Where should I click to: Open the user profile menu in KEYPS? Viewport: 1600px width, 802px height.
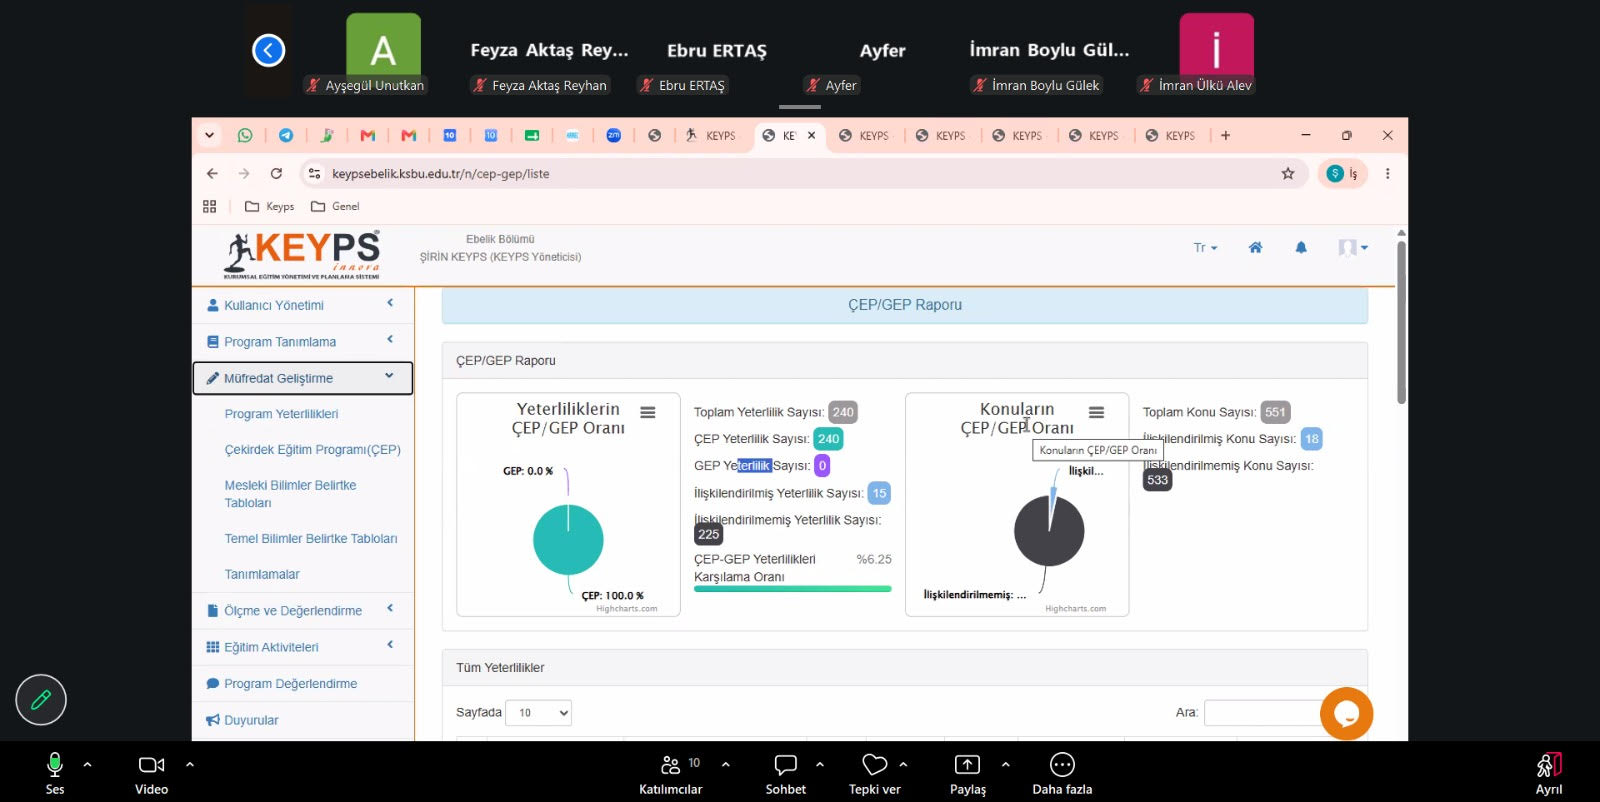(x=1353, y=247)
